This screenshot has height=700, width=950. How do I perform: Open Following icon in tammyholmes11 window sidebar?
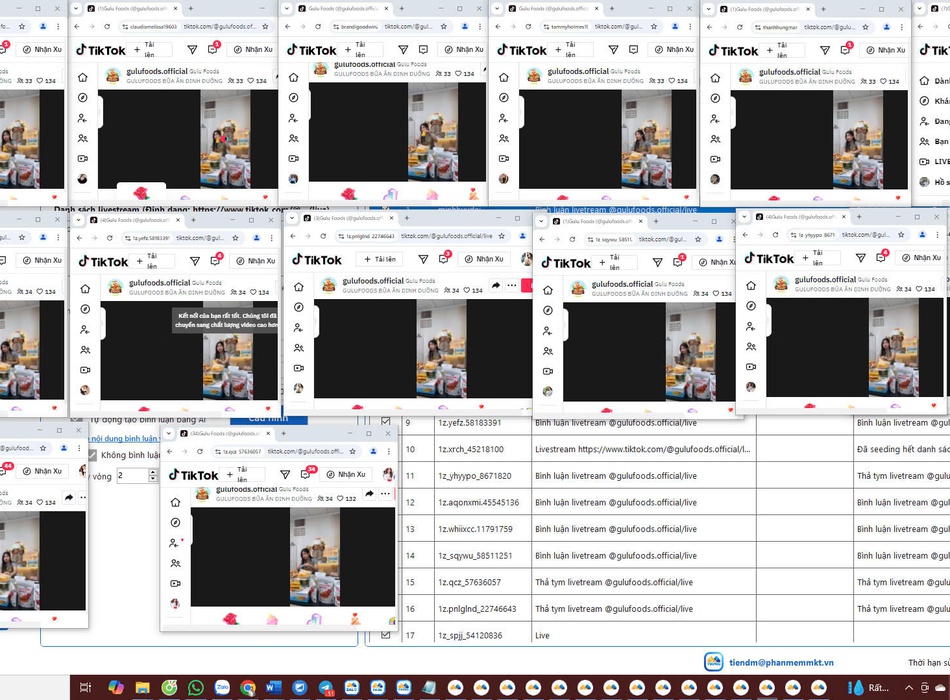[503, 118]
